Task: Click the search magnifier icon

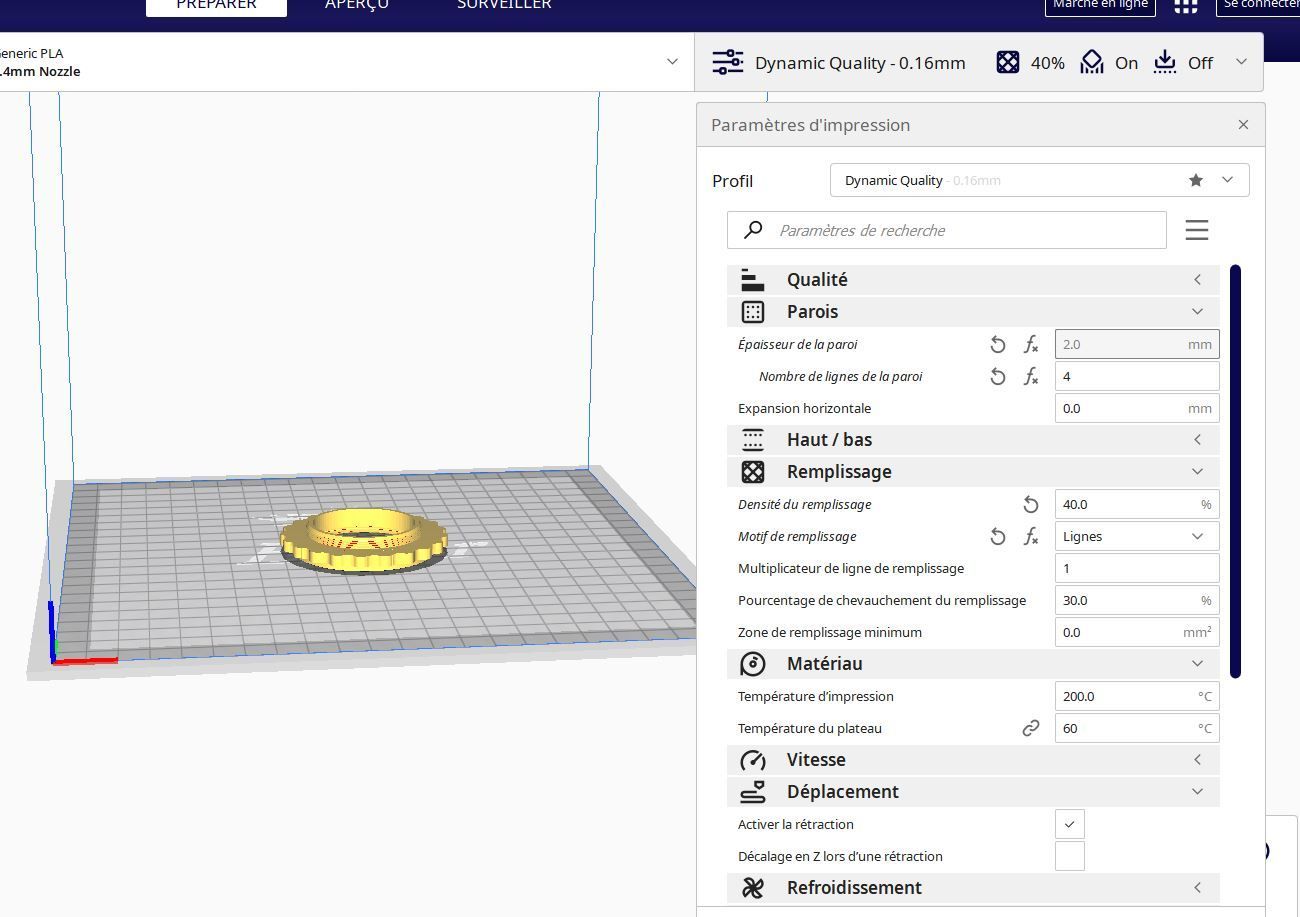Action: tap(753, 230)
